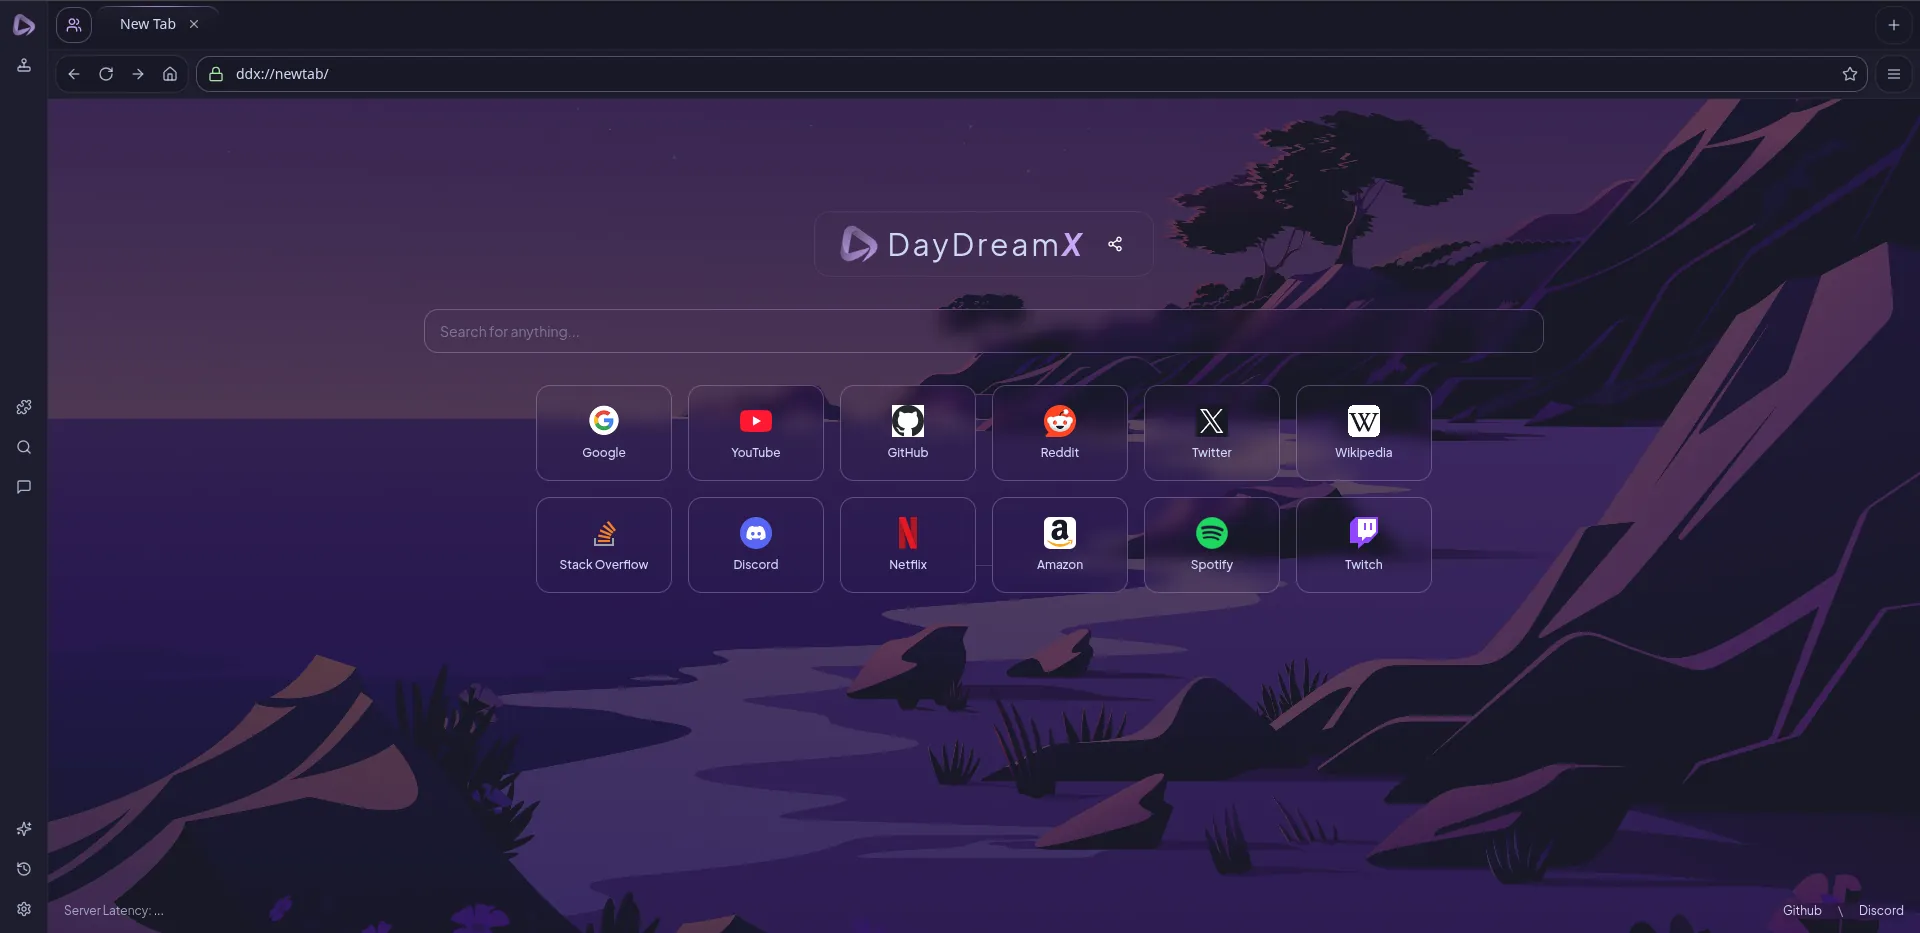Focus the 'Search for anything' field

click(983, 331)
